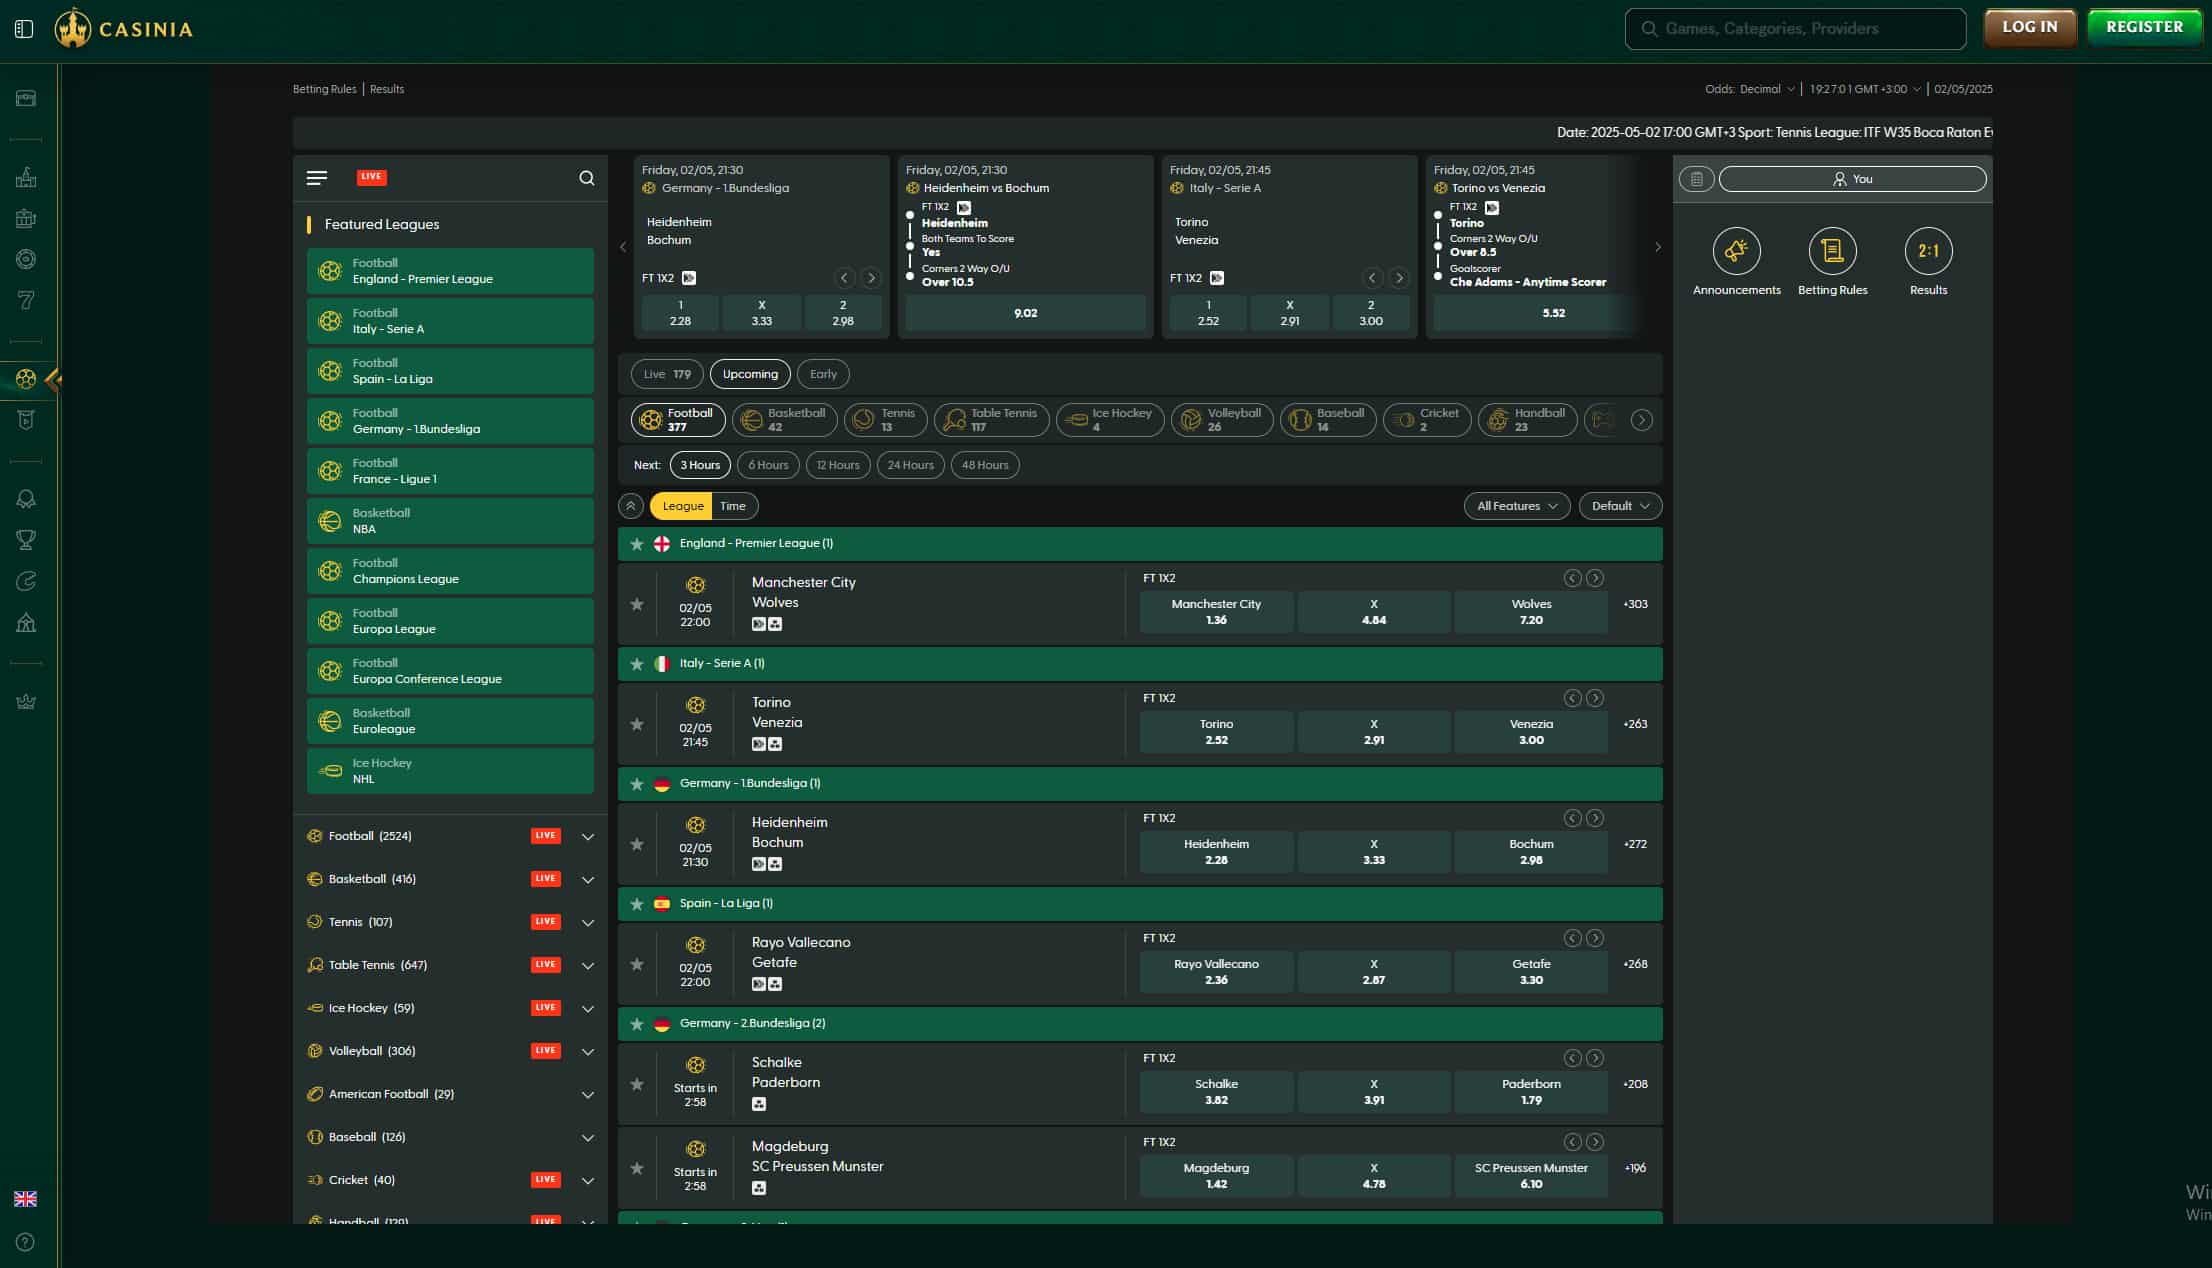Image resolution: width=2212 pixels, height=1268 pixels.
Task: Expand the Tennis (107) sport list
Action: pyautogui.click(x=588, y=923)
